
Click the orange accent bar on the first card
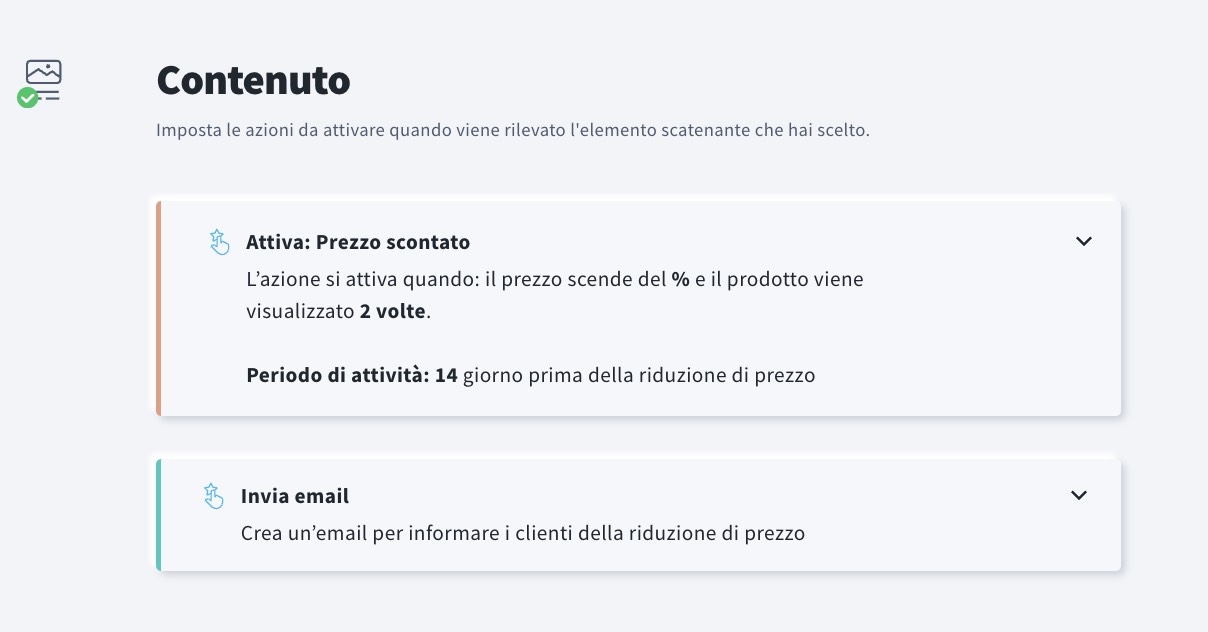point(159,307)
